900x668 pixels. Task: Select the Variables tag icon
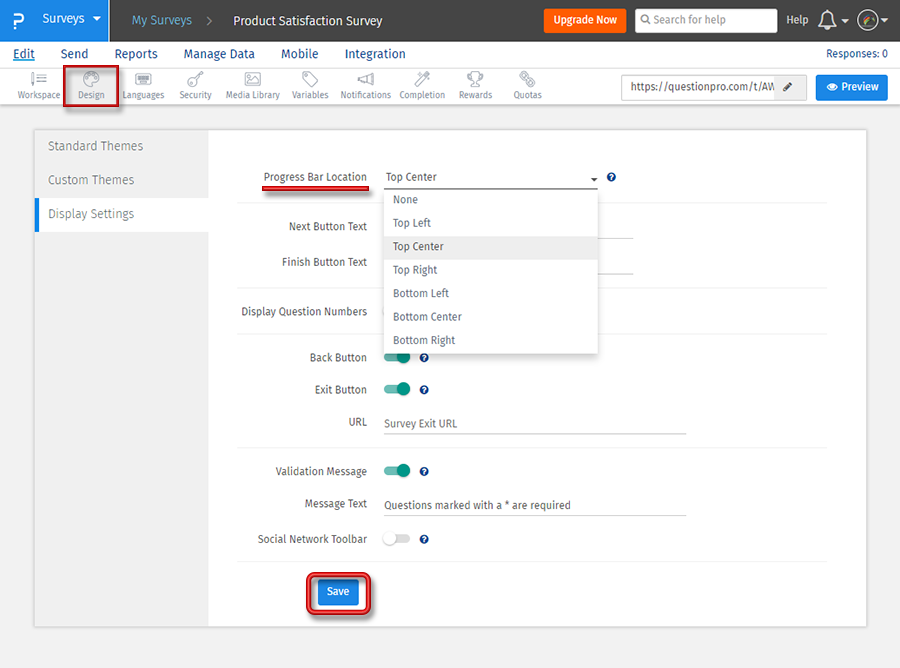[x=310, y=85]
